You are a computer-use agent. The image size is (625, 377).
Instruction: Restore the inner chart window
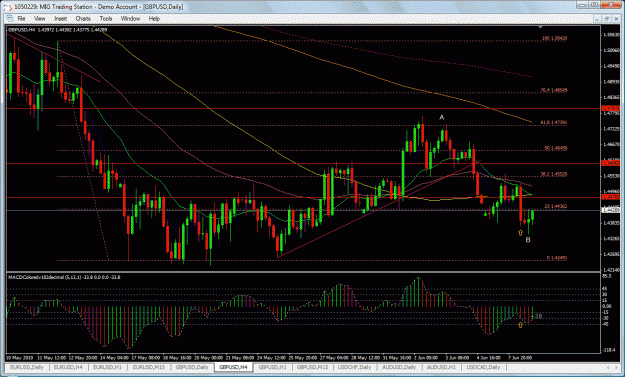[x=607, y=19]
